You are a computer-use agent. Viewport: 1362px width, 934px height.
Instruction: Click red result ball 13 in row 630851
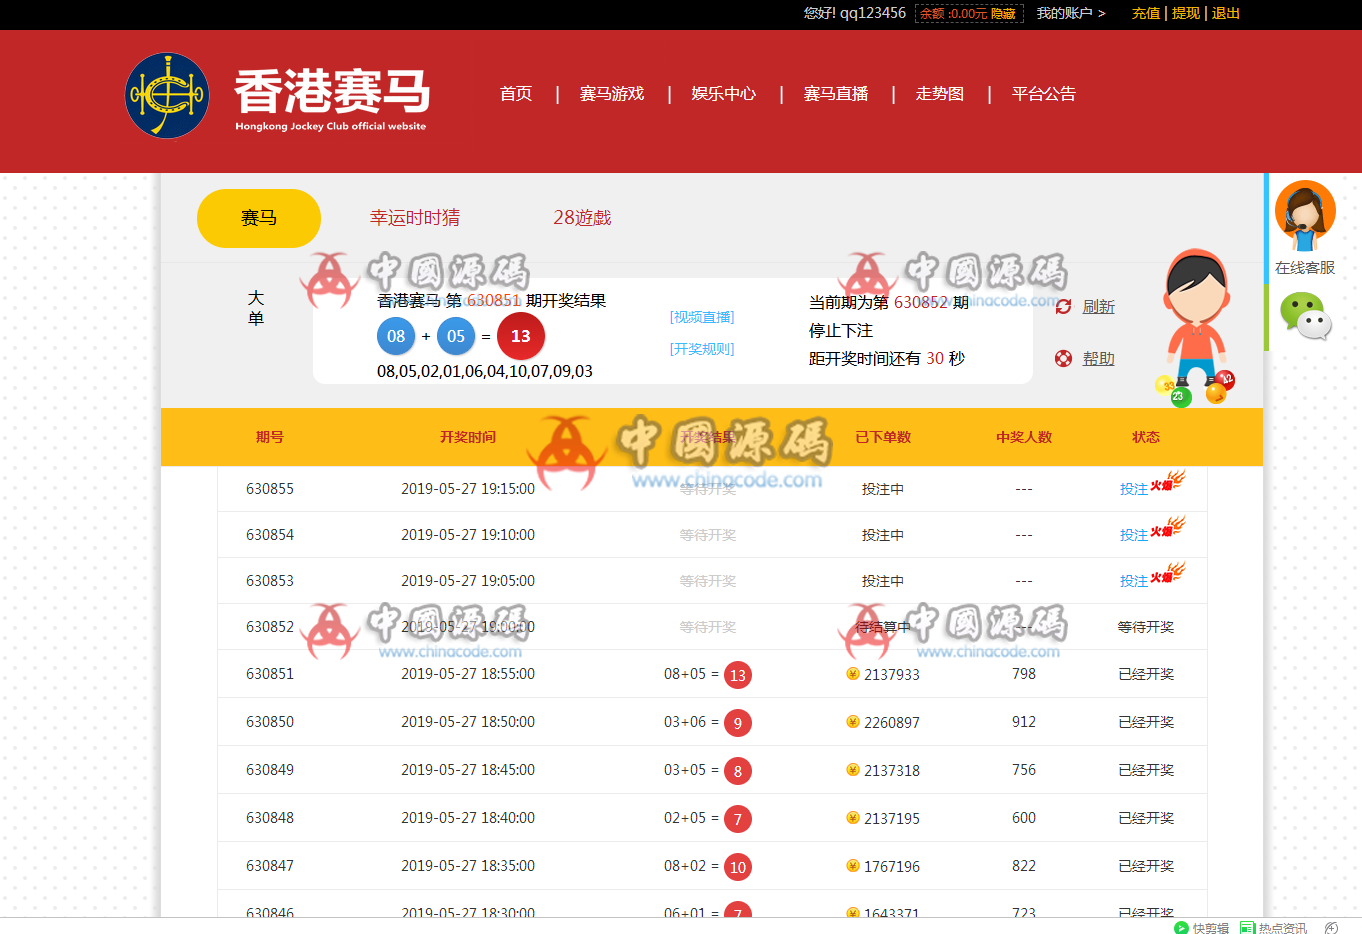pos(738,675)
